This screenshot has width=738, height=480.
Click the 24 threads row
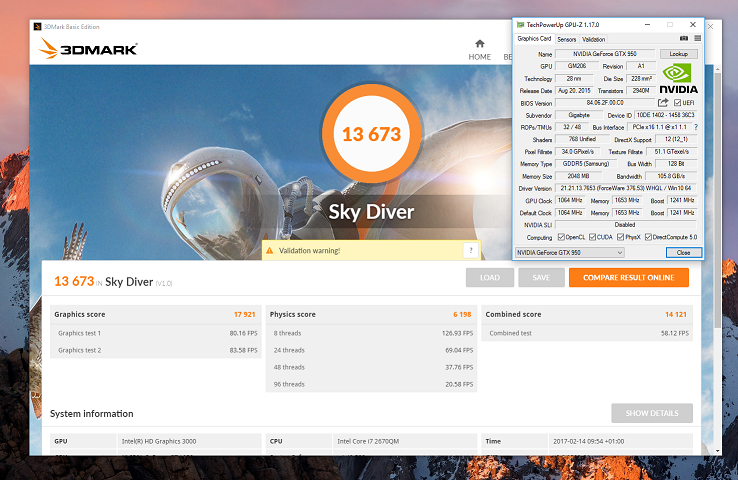pyautogui.click(x=371, y=350)
